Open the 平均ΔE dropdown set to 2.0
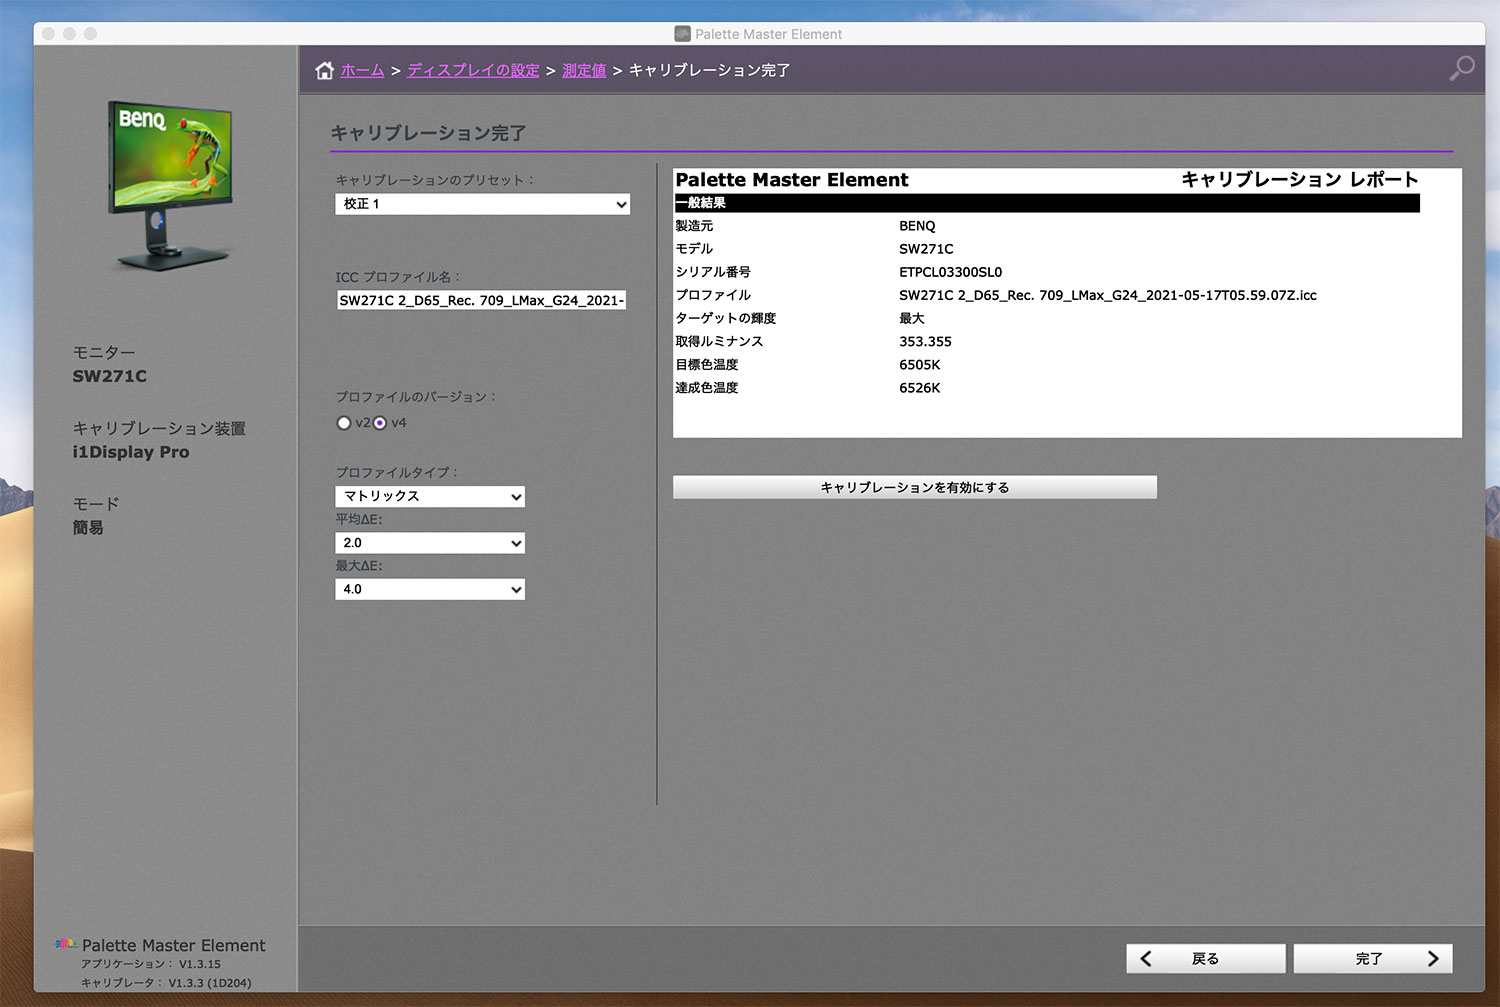The height and width of the screenshot is (1007, 1500). 430,543
